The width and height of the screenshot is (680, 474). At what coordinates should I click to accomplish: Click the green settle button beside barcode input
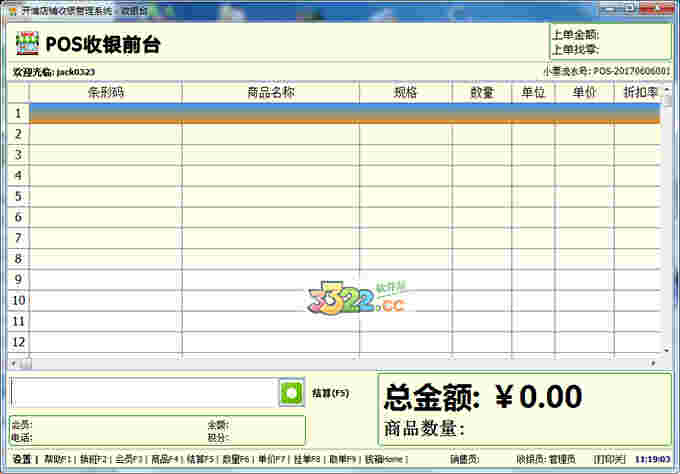(291, 393)
